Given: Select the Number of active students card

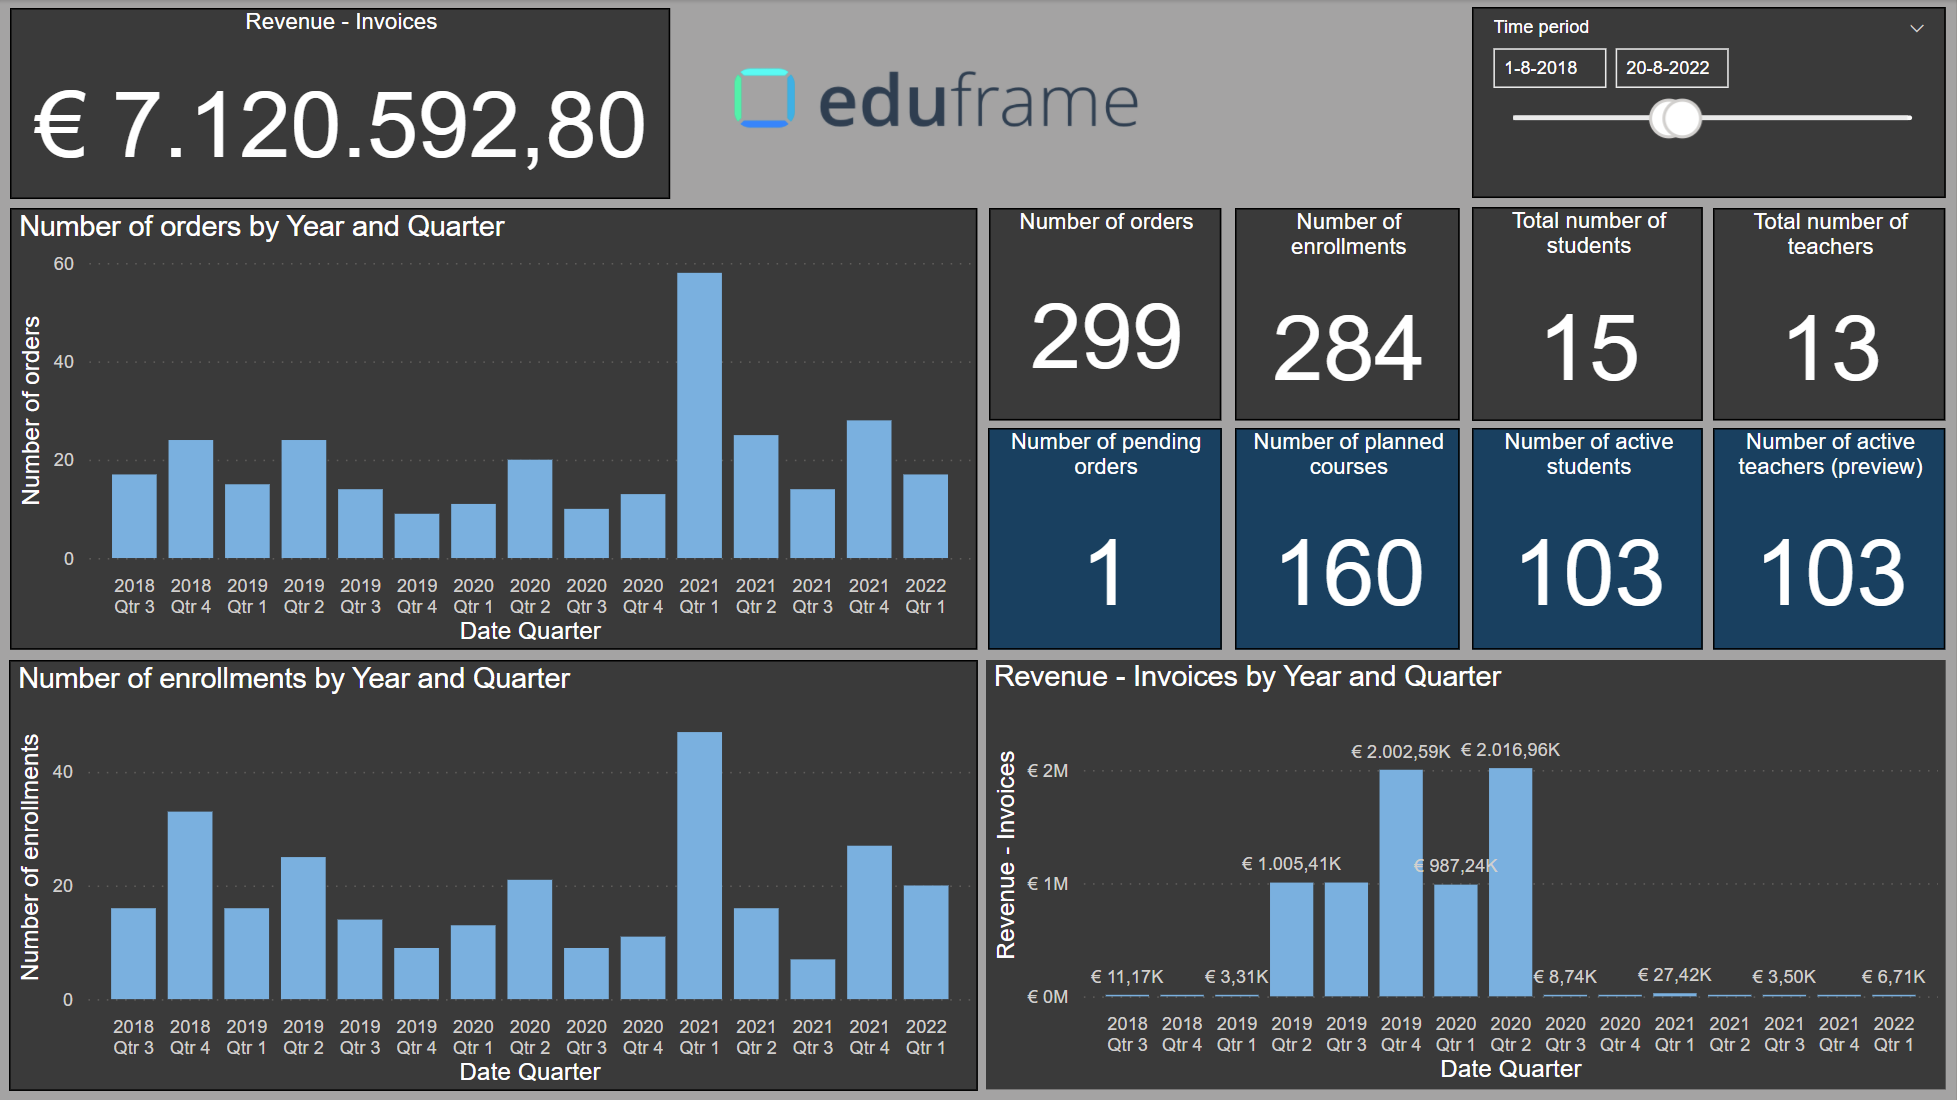Looking at the screenshot, I should pyautogui.click(x=1587, y=539).
